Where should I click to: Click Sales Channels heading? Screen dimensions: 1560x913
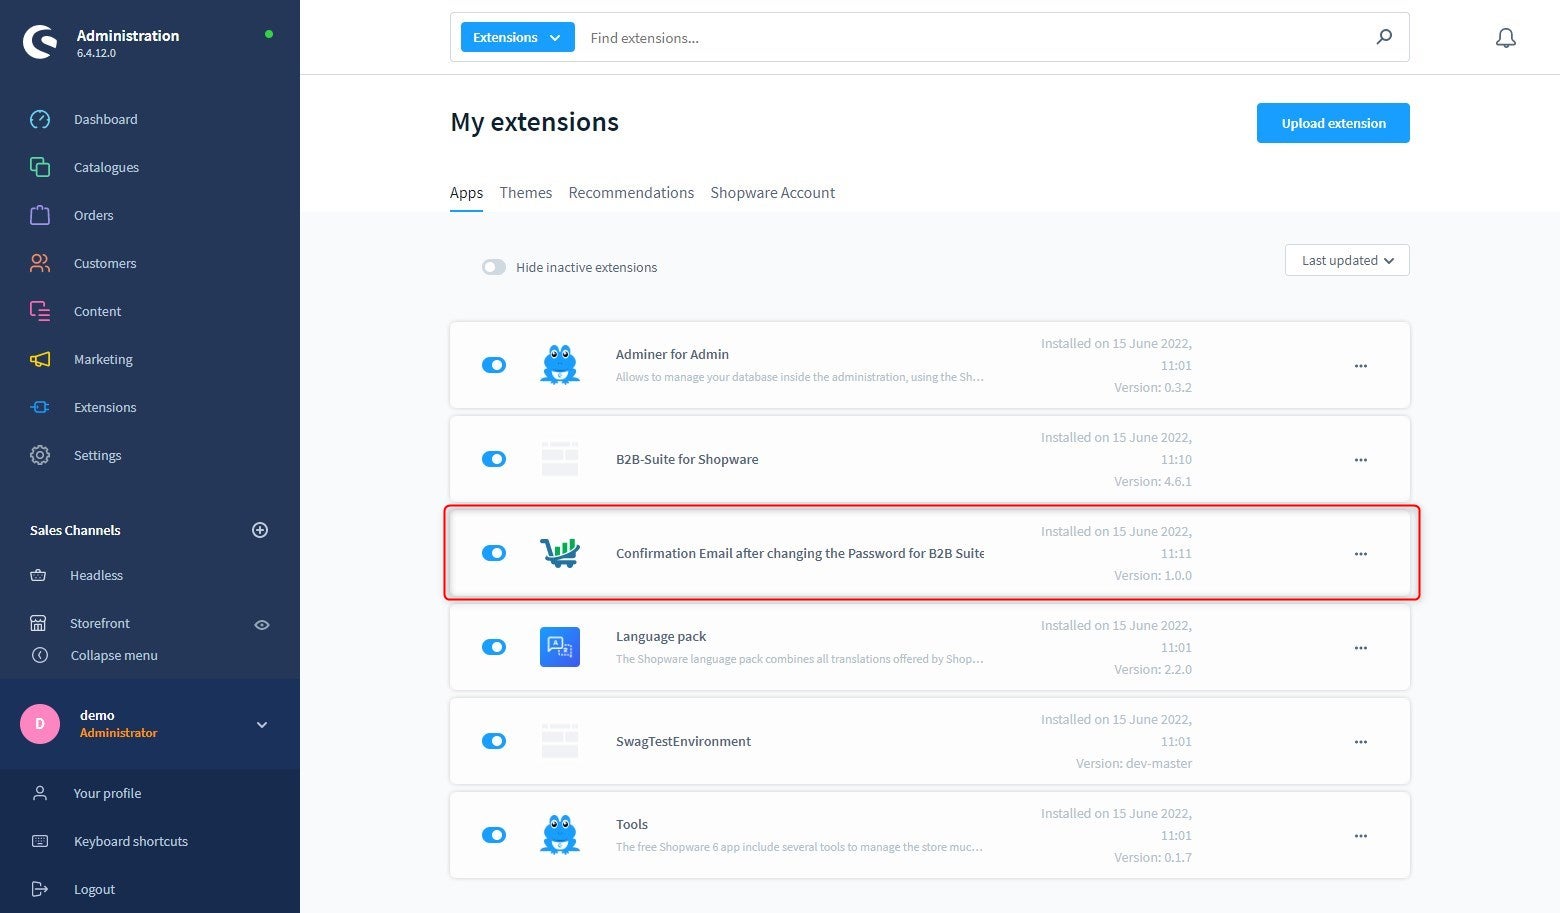[x=75, y=530]
